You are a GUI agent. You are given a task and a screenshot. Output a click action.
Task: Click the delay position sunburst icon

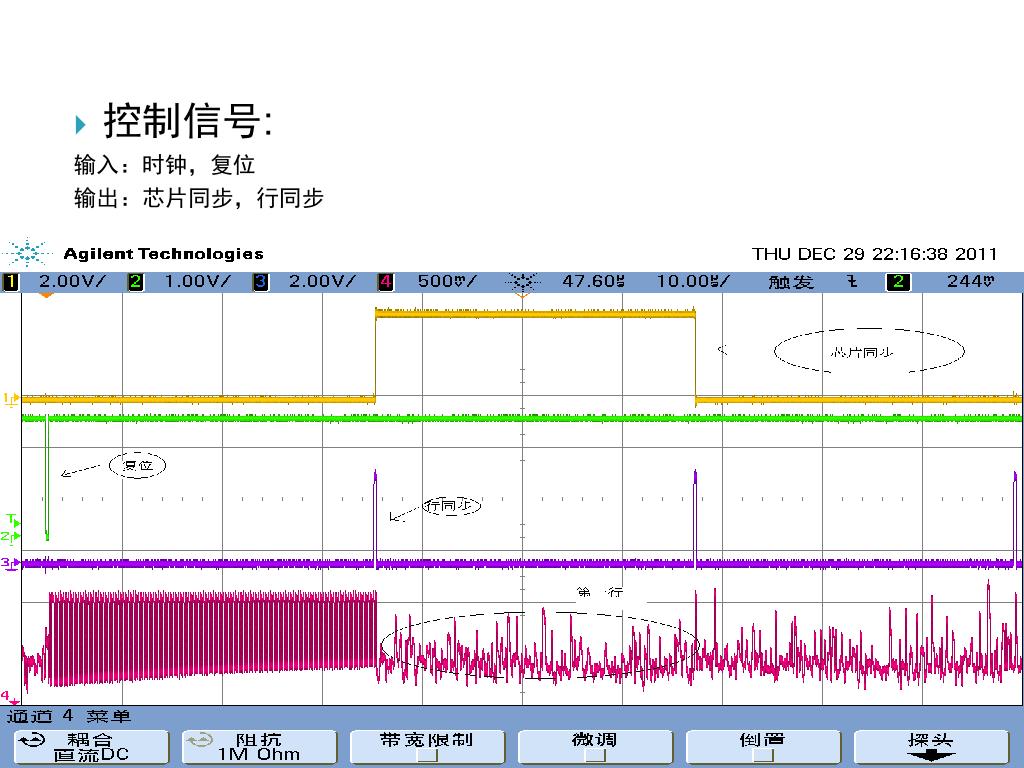coord(522,282)
